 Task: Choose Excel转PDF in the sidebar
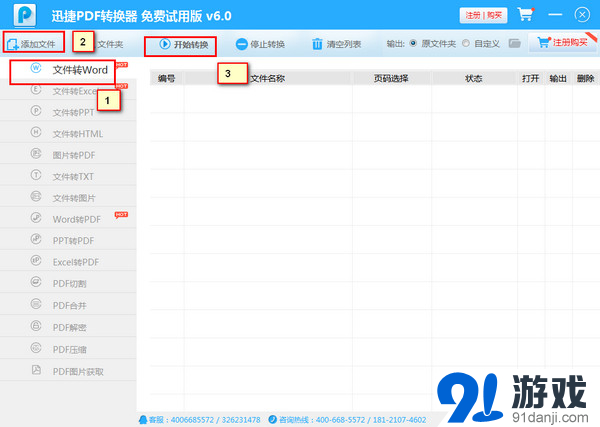[68, 262]
